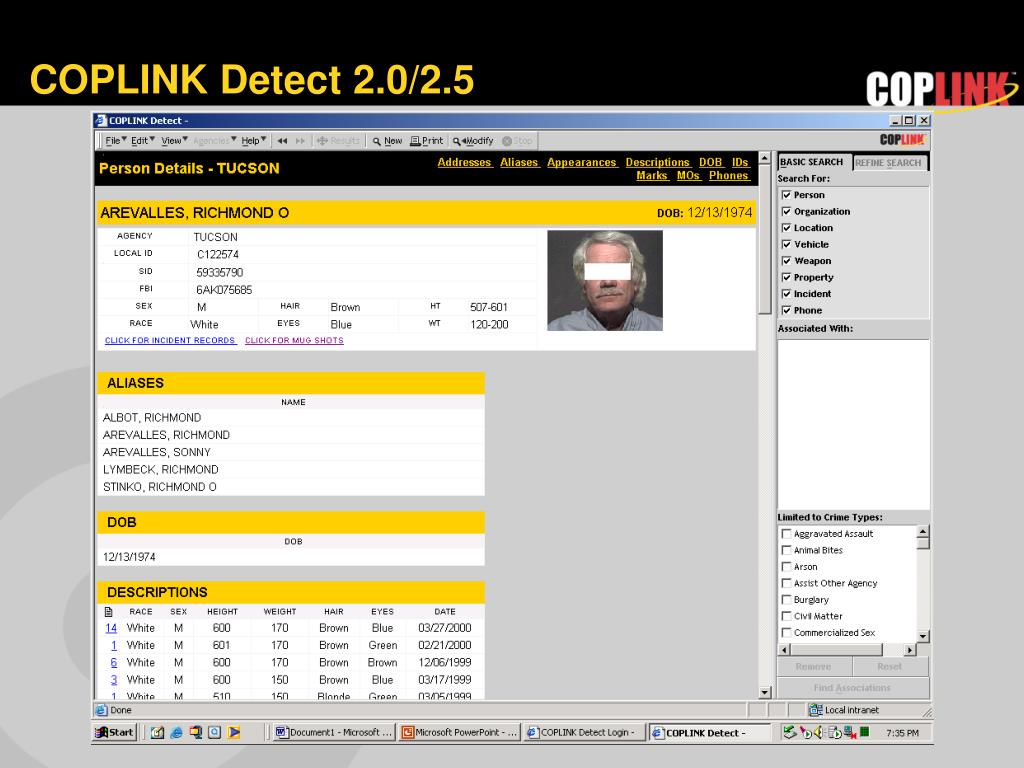
Task: Check the Commercialized Sex crime type
Action: tap(786, 632)
